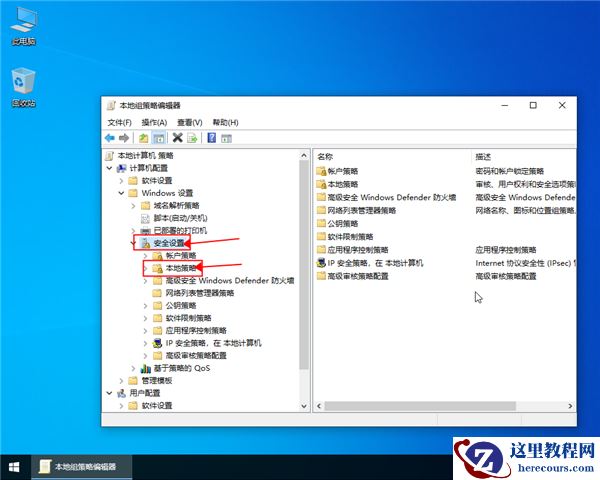Click right pane horizontal scroll right arrow
Viewport: 600px width, 480px height.
point(570,406)
